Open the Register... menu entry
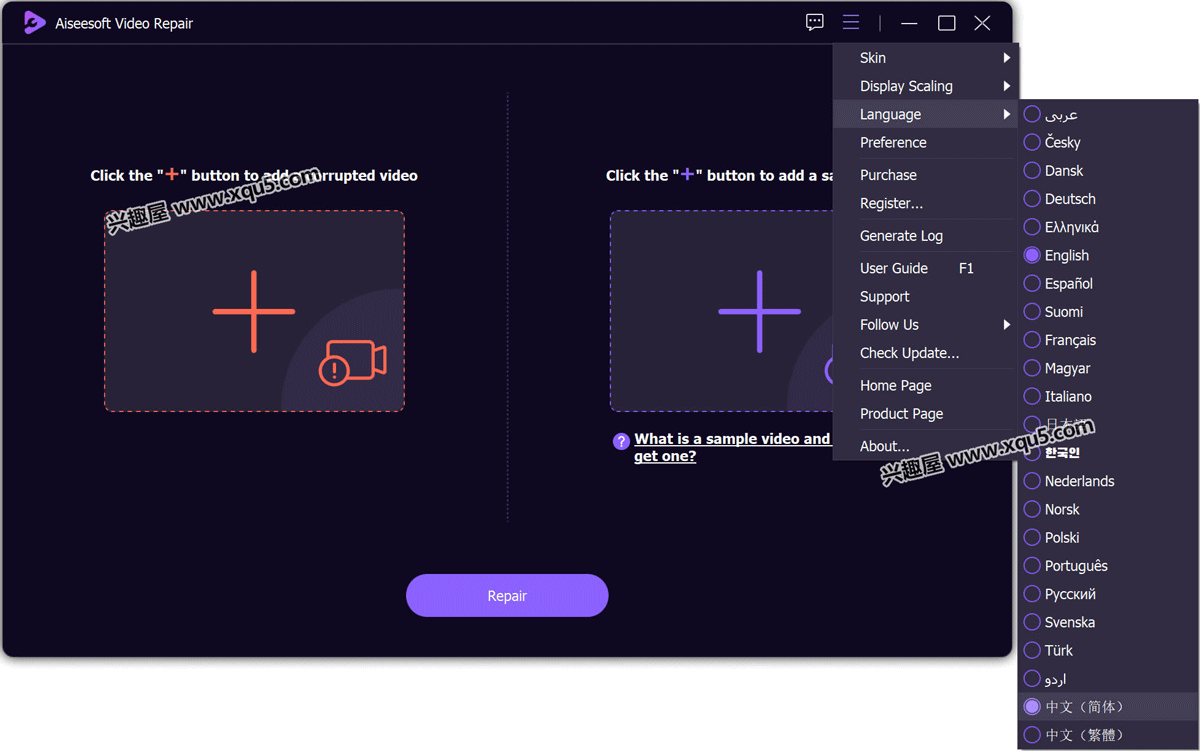The height and width of the screenshot is (751, 1200). click(x=925, y=203)
